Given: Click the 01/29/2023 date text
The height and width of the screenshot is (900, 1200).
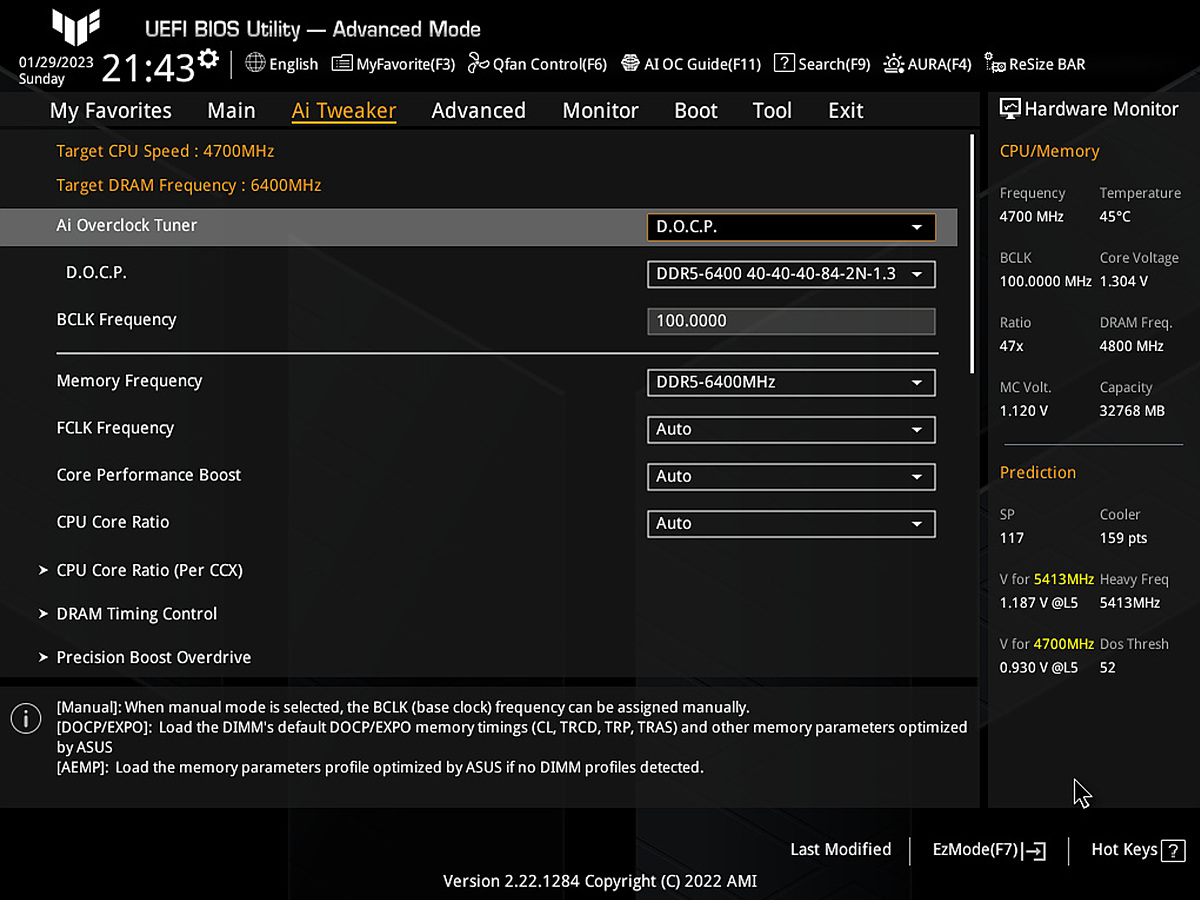Looking at the screenshot, I should point(56,62).
